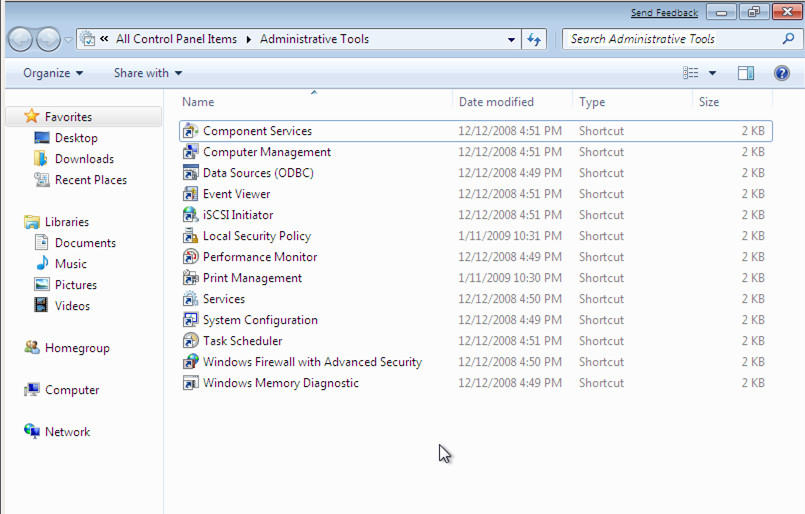Select the Libraries tree item label
The image size is (805, 514).
click(x=67, y=222)
